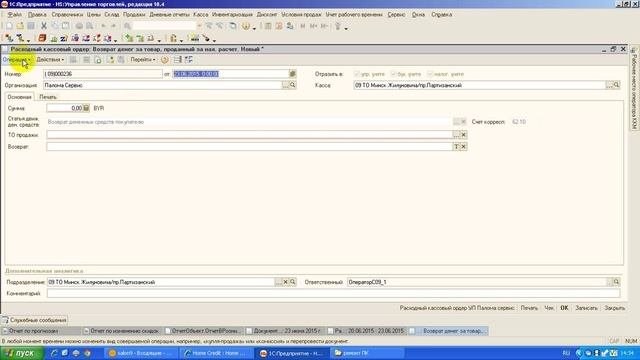Click the yellow help icon in document toolbar

[164, 60]
